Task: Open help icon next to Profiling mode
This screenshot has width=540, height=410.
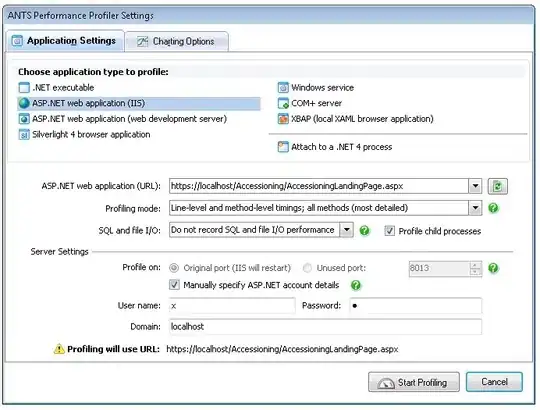Action: click(493, 208)
